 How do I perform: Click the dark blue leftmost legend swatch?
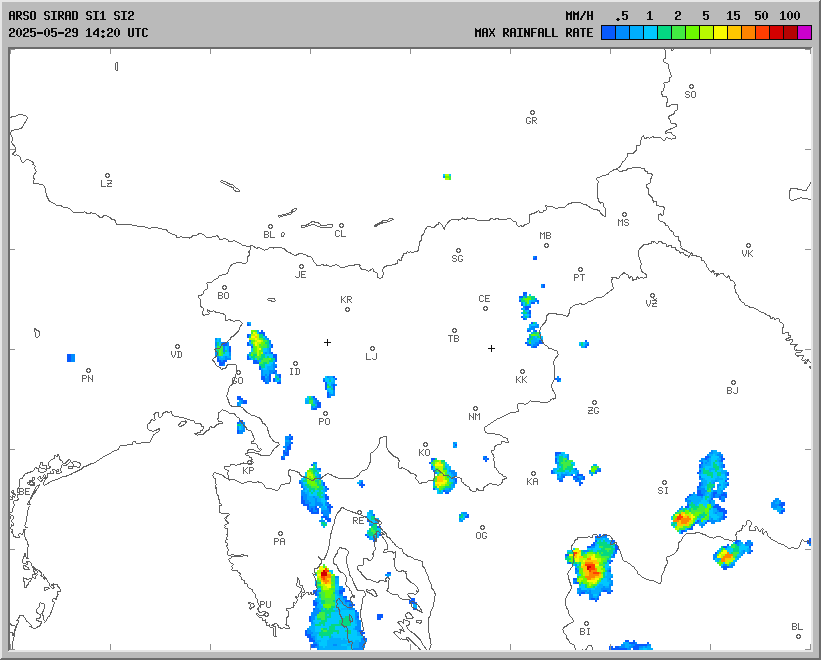(x=608, y=32)
